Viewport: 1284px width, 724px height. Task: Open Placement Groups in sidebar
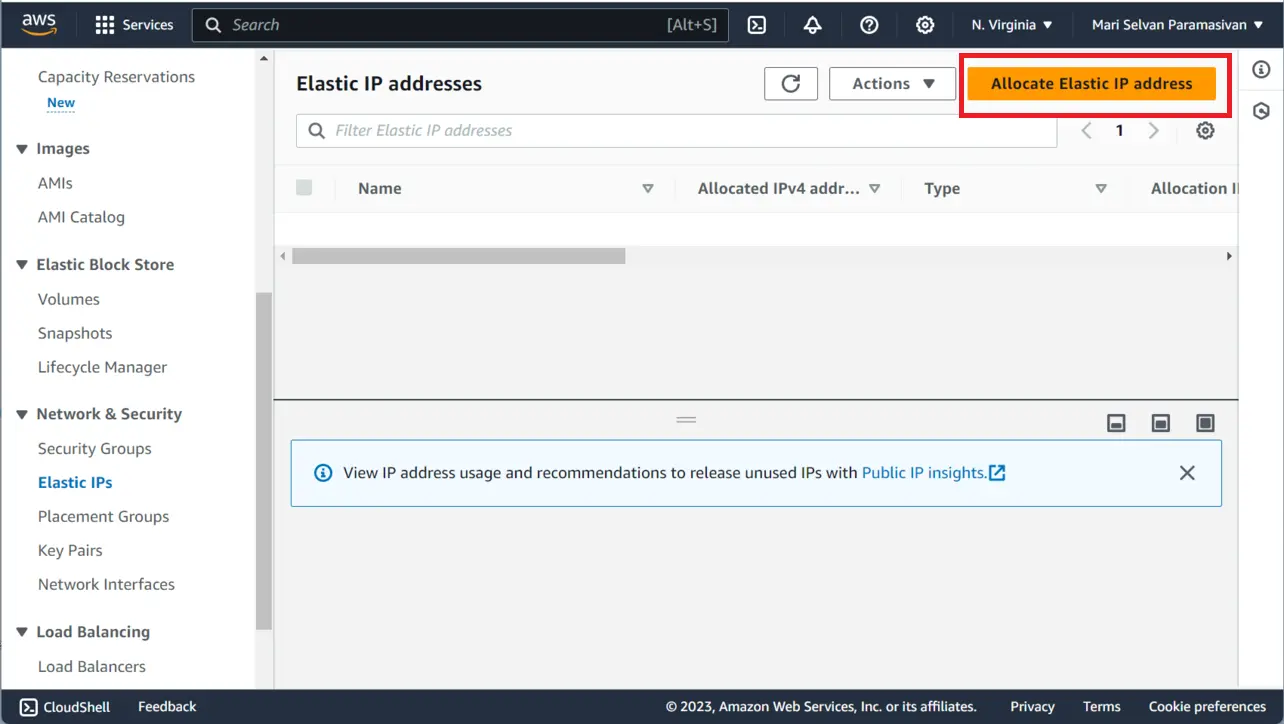pos(103,516)
